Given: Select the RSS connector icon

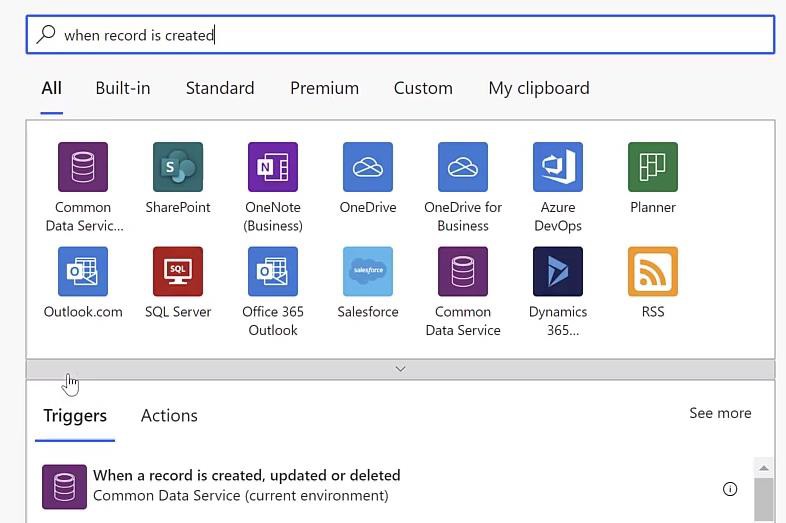Looking at the screenshot, I should coord(653,271).
